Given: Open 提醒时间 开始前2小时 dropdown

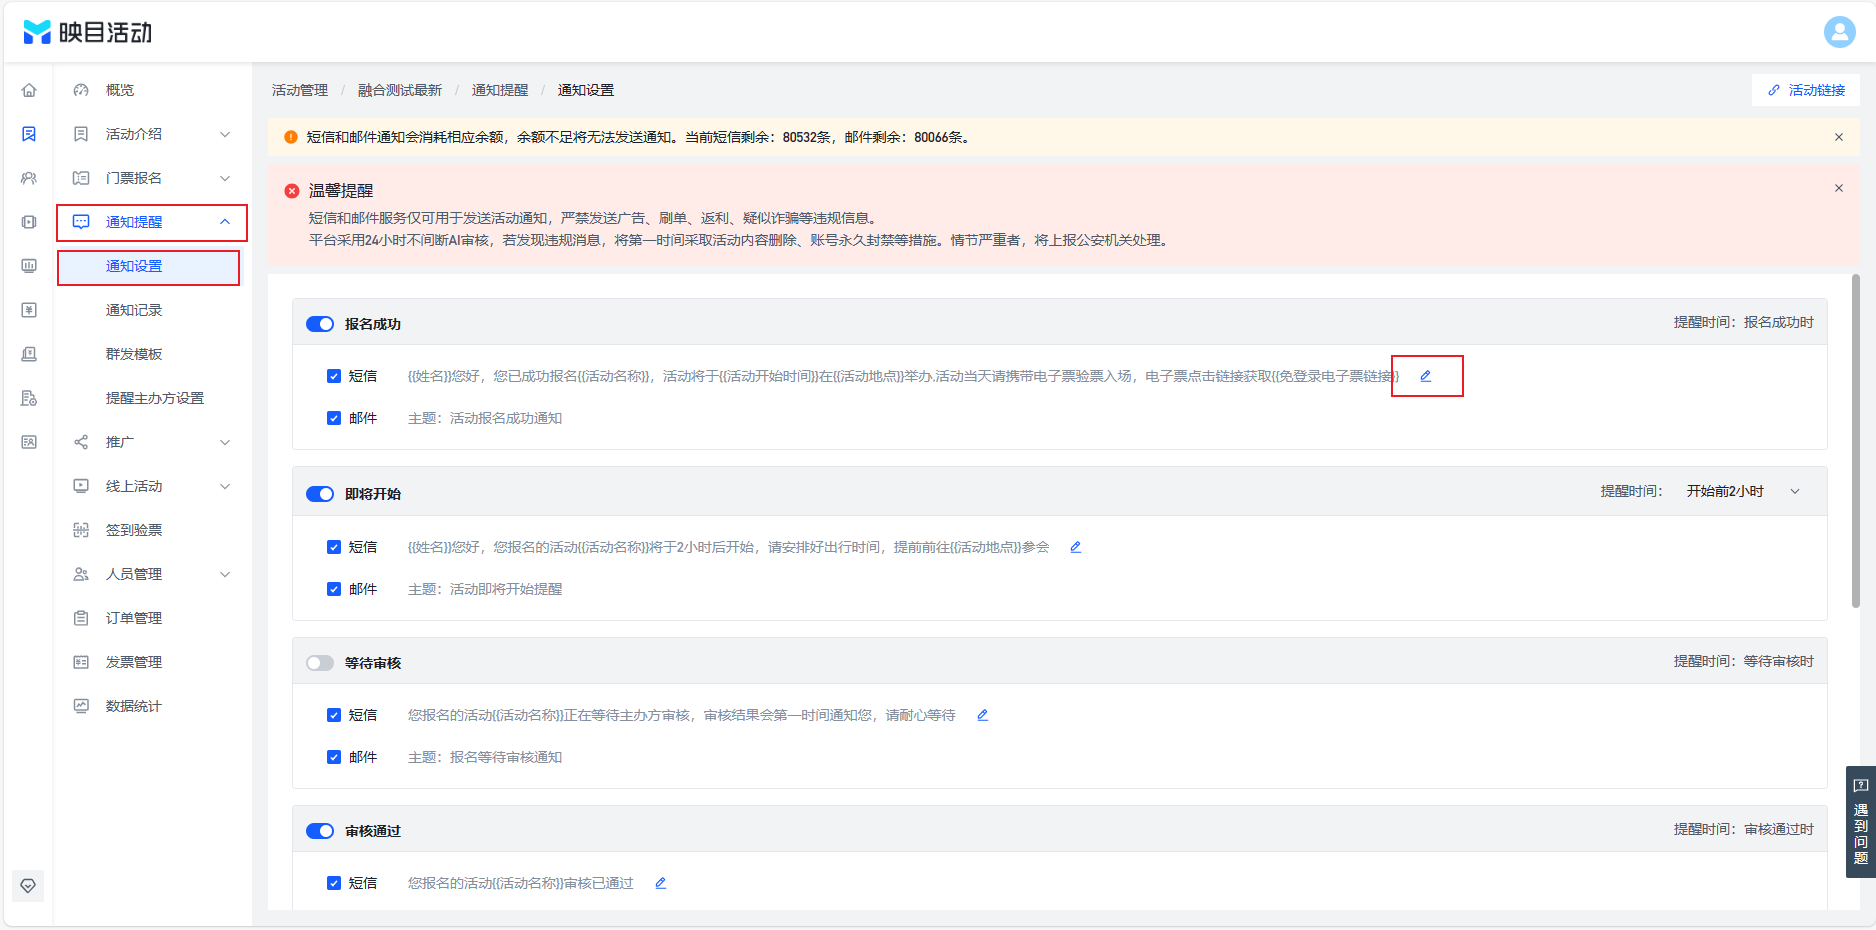Looking at the screenshot, I should point(1744,491).
